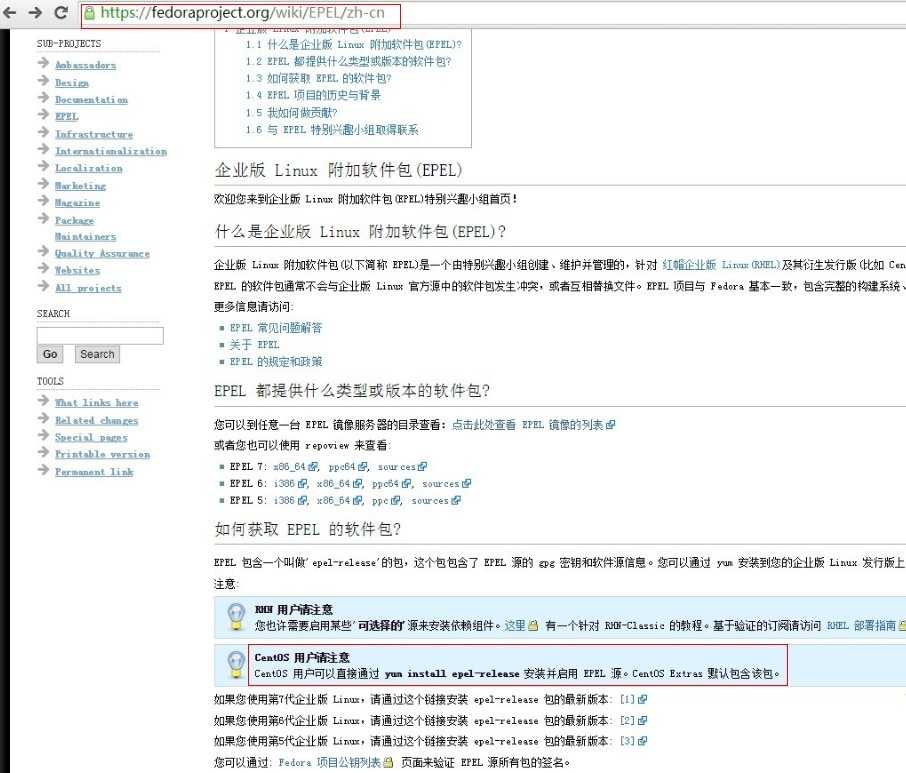Open the Websites sidebar link
Image resolution: width=906 pixels, height=773 pixels.
click(x=77, y=270)
